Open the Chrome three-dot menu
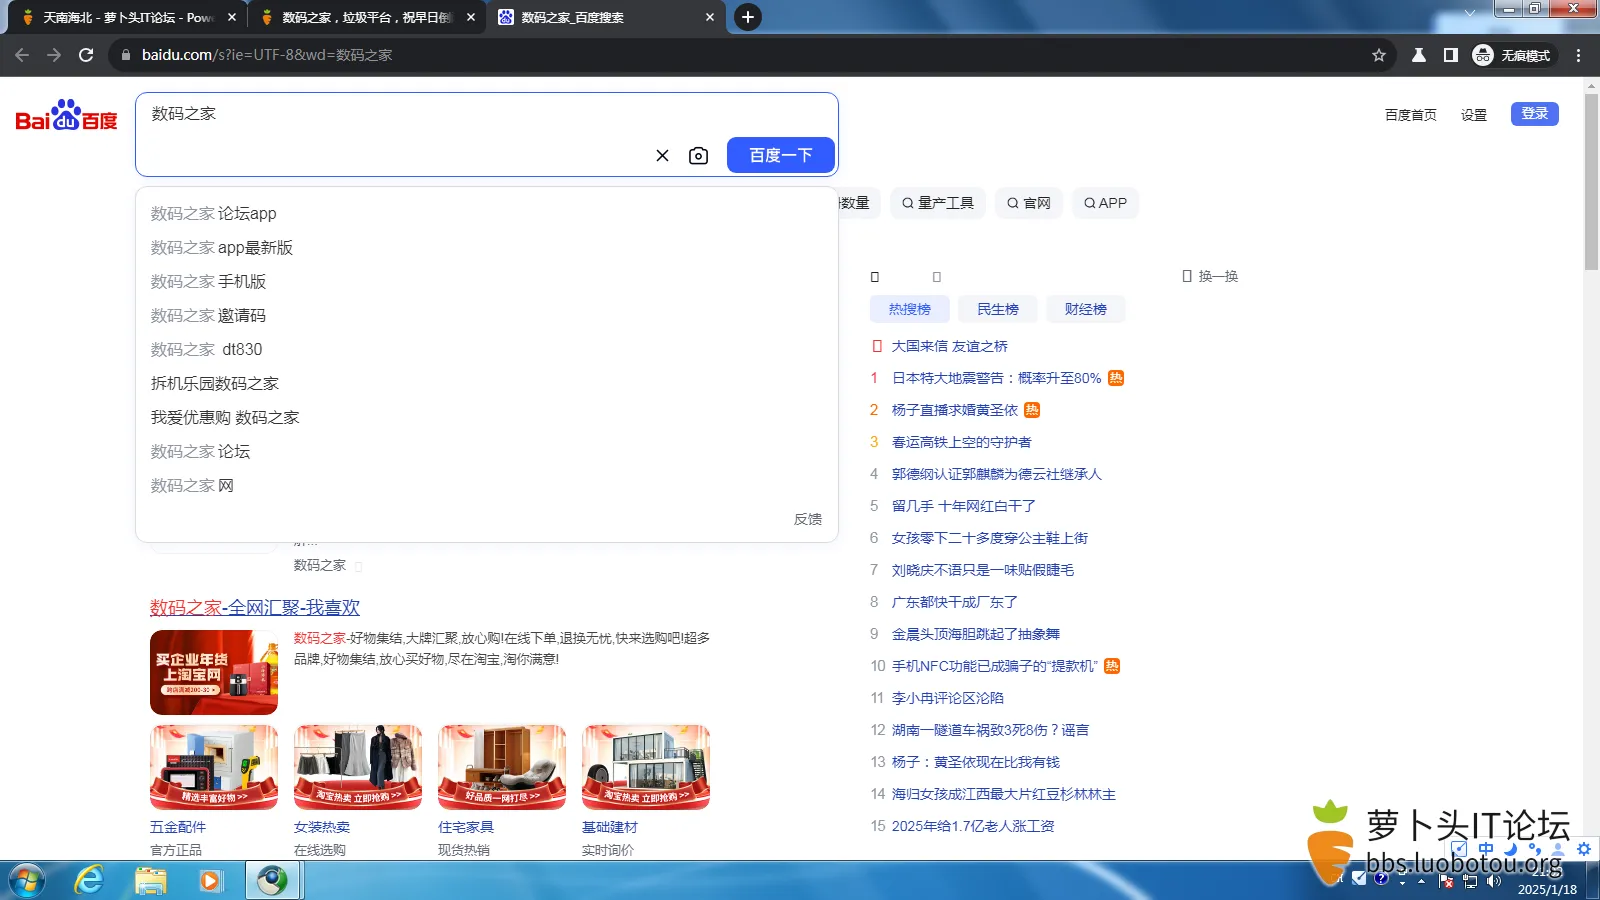This screenshot has height=900, width=1600. (1578, 55)
